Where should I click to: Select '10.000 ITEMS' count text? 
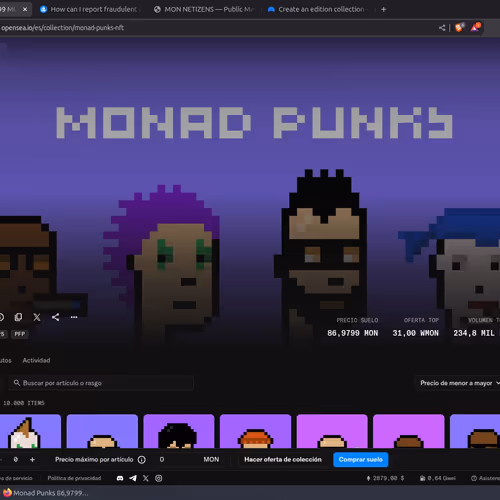pyautogui.click(x=24, y=403)
